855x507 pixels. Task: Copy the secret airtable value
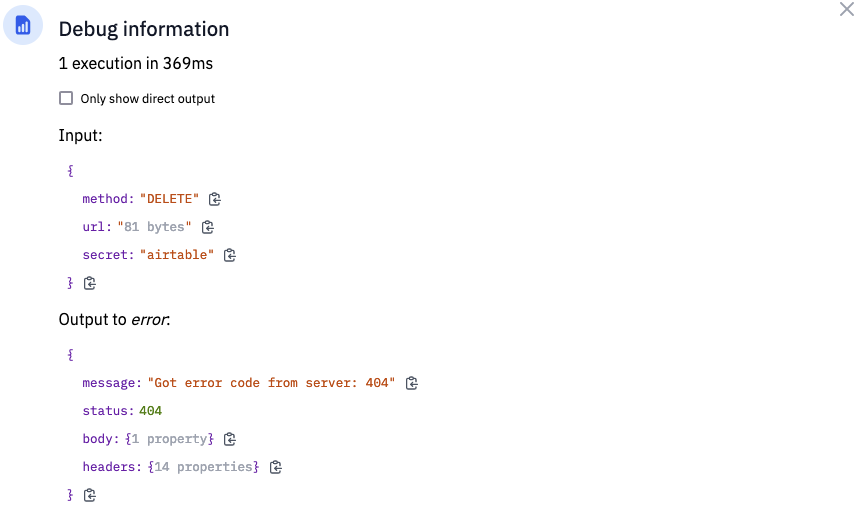click(230, 255)
